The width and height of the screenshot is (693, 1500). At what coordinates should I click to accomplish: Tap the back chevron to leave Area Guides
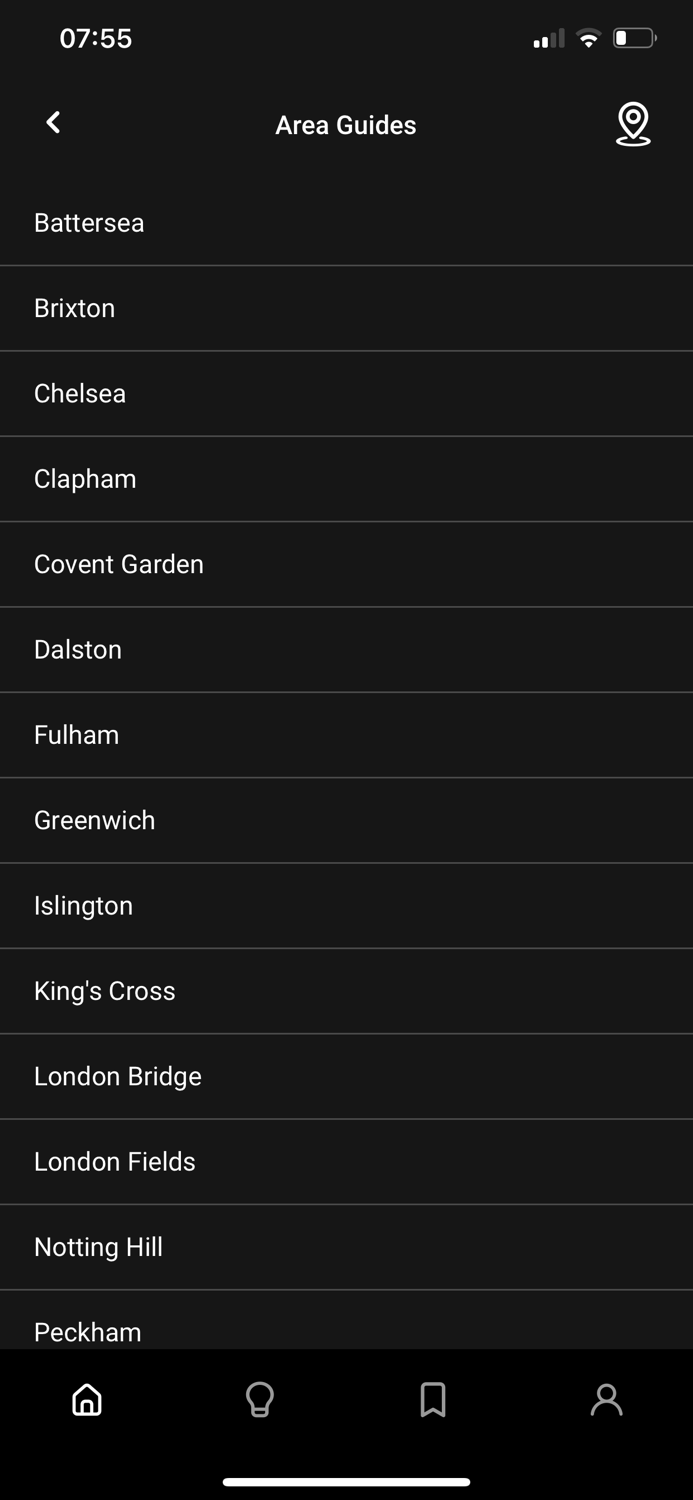pyautogui.click(x=52, y=123)
